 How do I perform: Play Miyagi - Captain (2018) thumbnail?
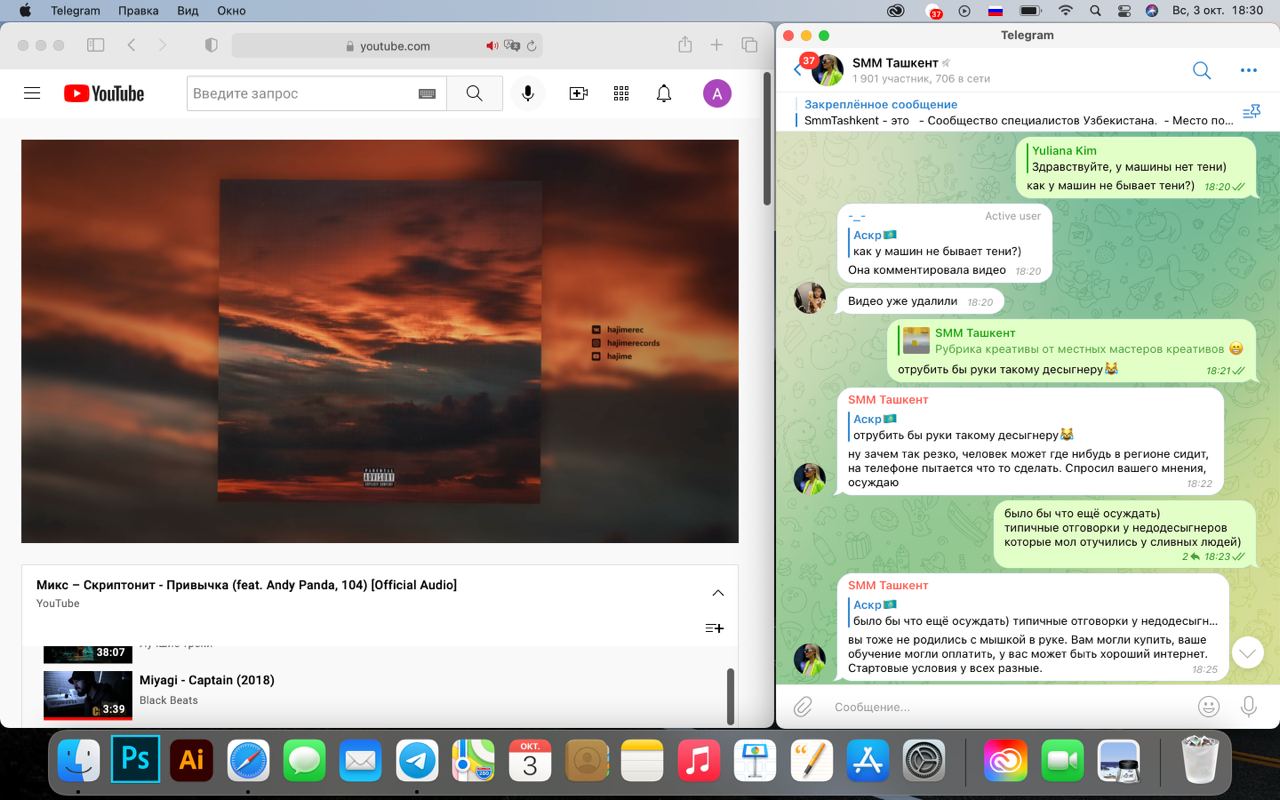[x=88, y=695]
